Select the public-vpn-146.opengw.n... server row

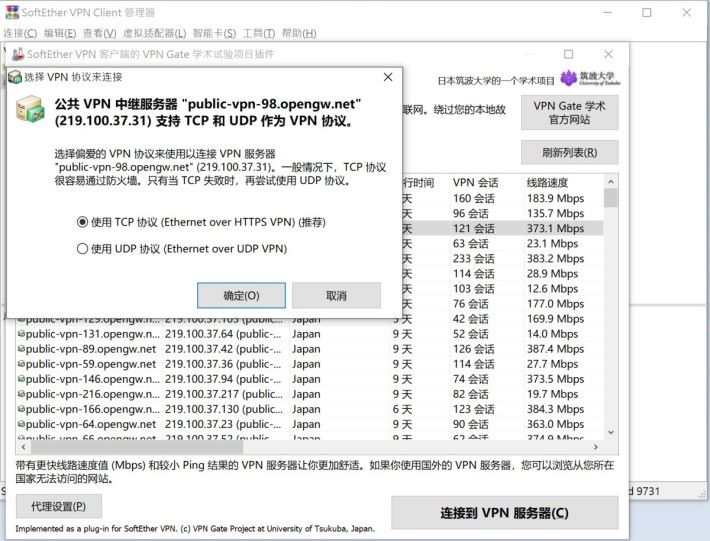[310, 379]
